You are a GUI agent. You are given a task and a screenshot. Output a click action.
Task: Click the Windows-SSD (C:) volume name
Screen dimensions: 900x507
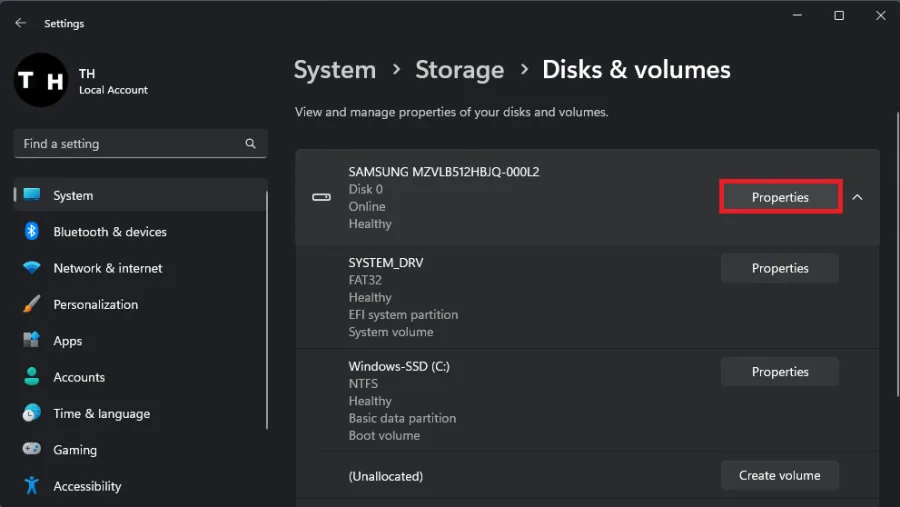click(x=399, y=366)
